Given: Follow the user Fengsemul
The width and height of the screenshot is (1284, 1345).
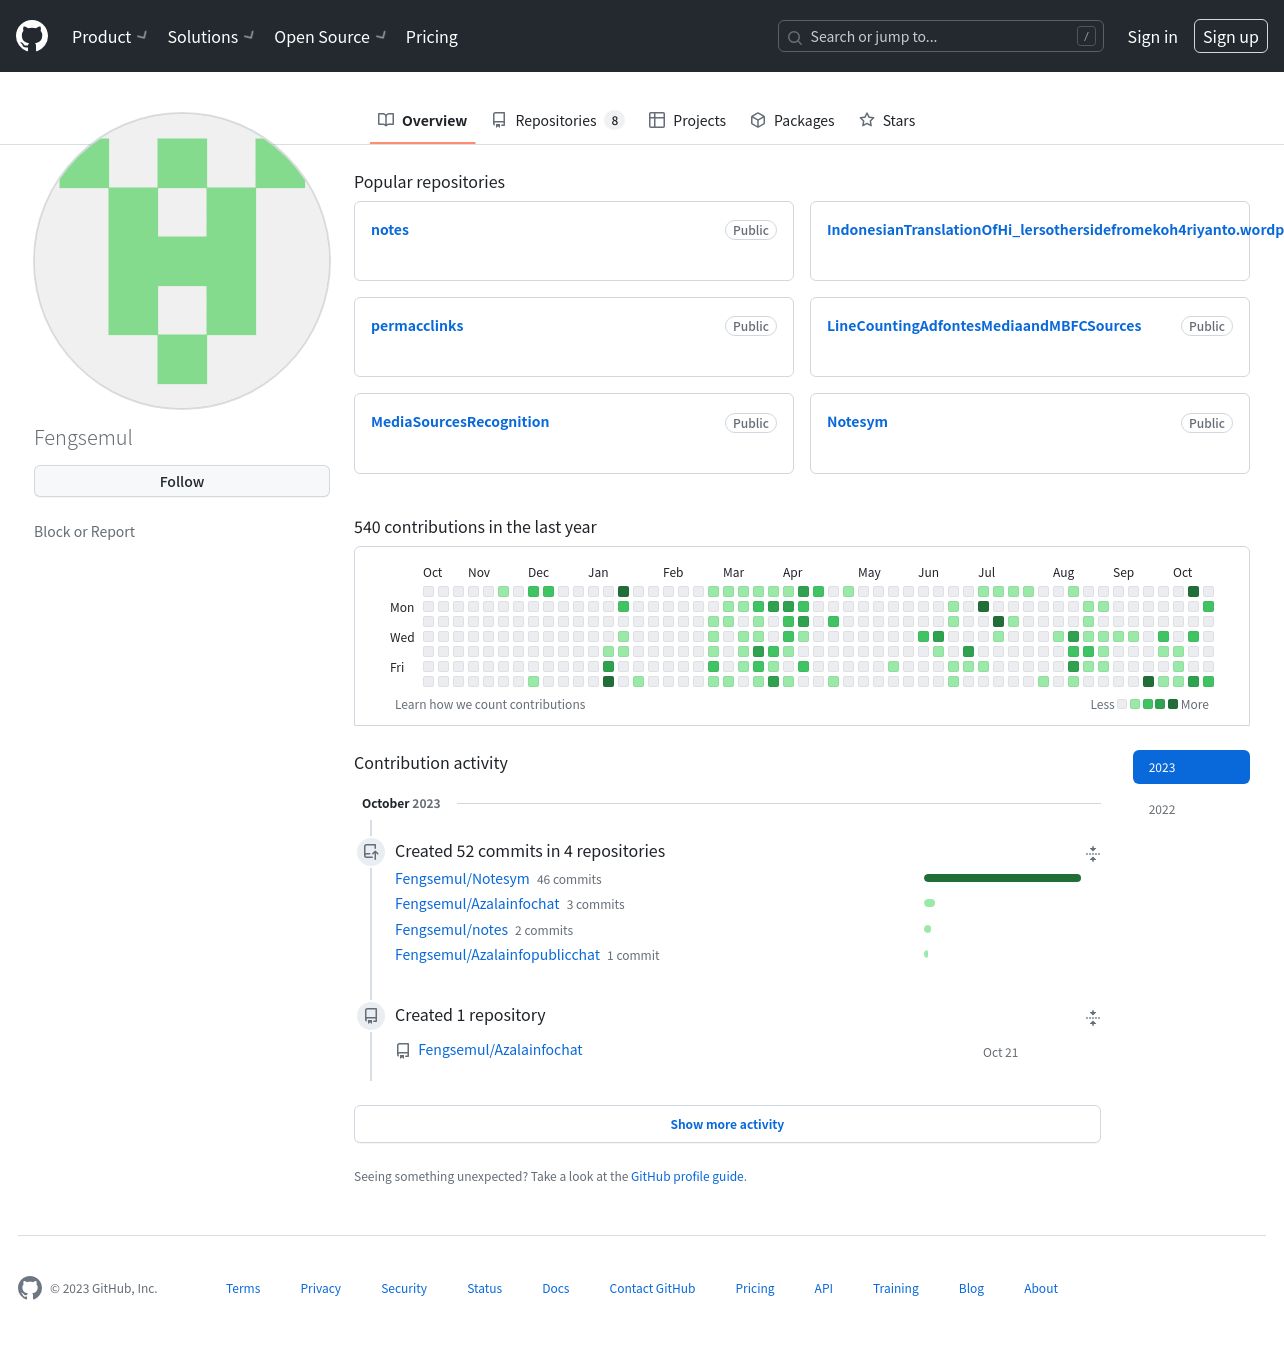Looking at the screenshot, I should [182, 481].
